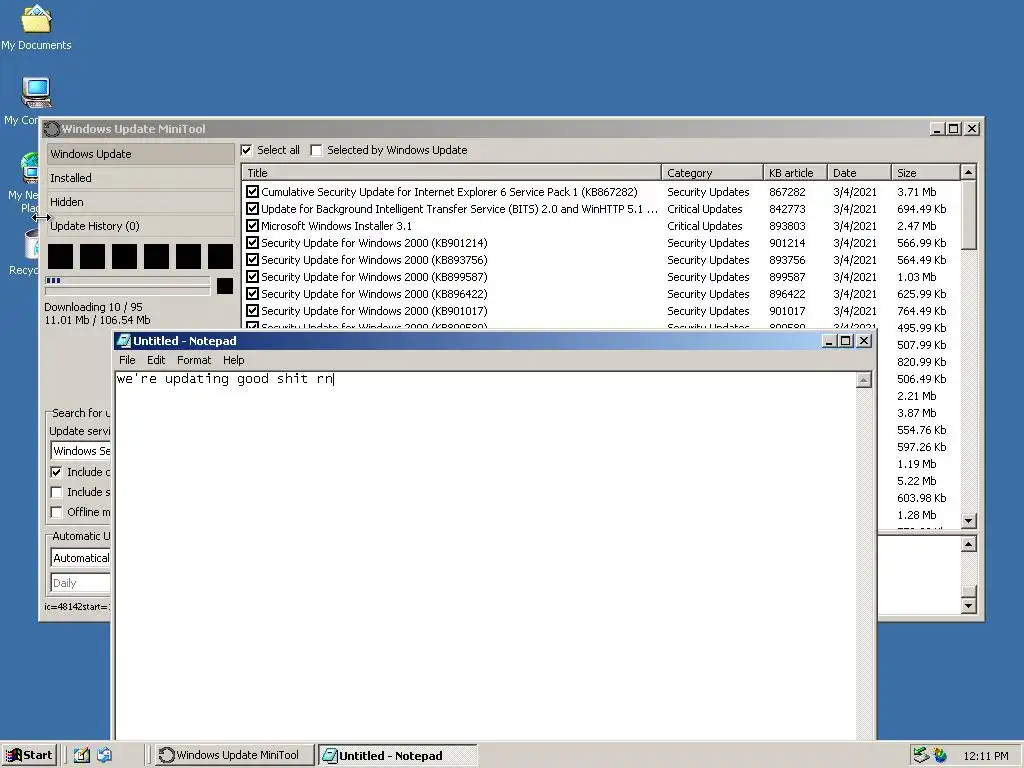Click Untitled - Notepad taskbar button

(398, 755)
